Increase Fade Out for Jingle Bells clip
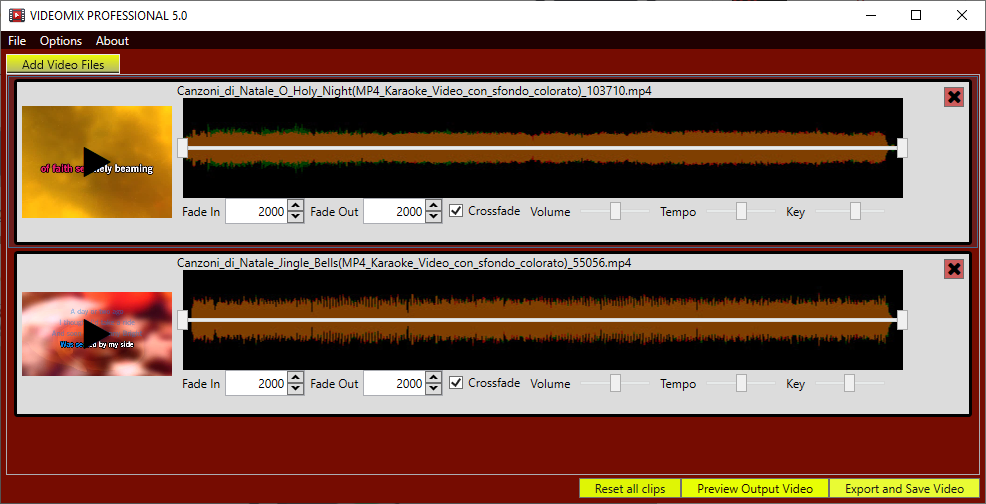The height and width of the screenshot is (504, 986). tap(433, 378)
